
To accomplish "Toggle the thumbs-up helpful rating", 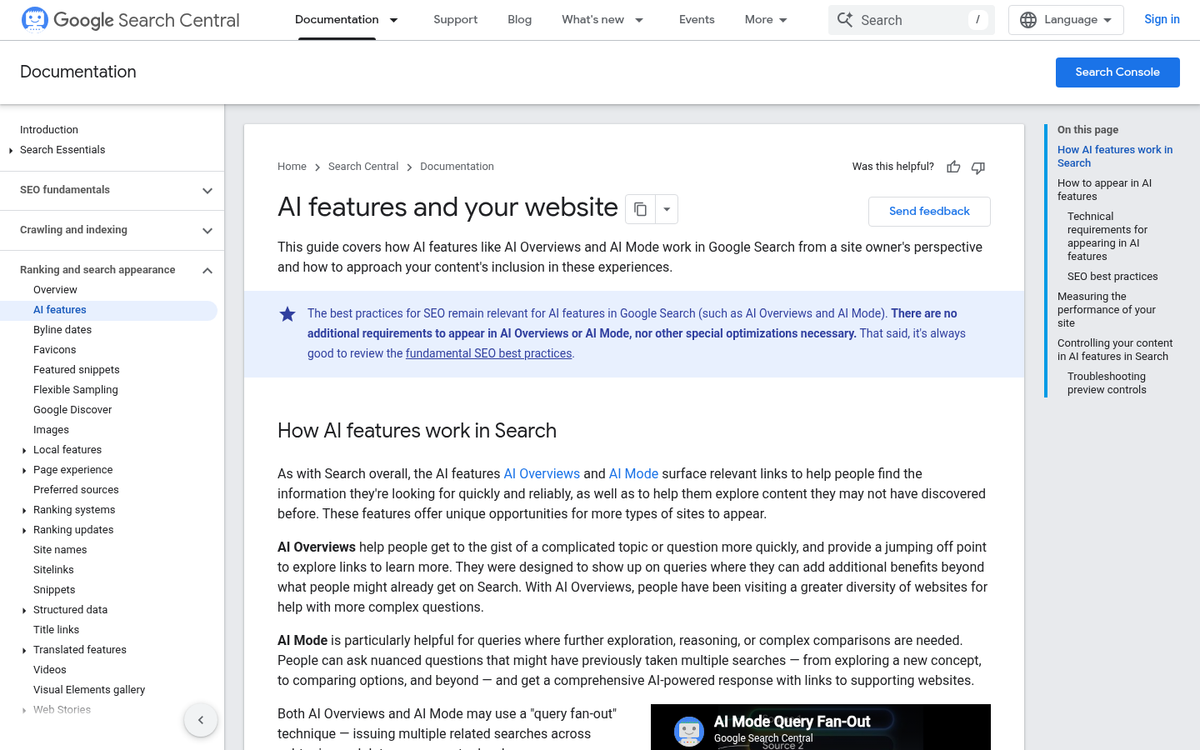I will pyautogui.click(x=953, y=167).
